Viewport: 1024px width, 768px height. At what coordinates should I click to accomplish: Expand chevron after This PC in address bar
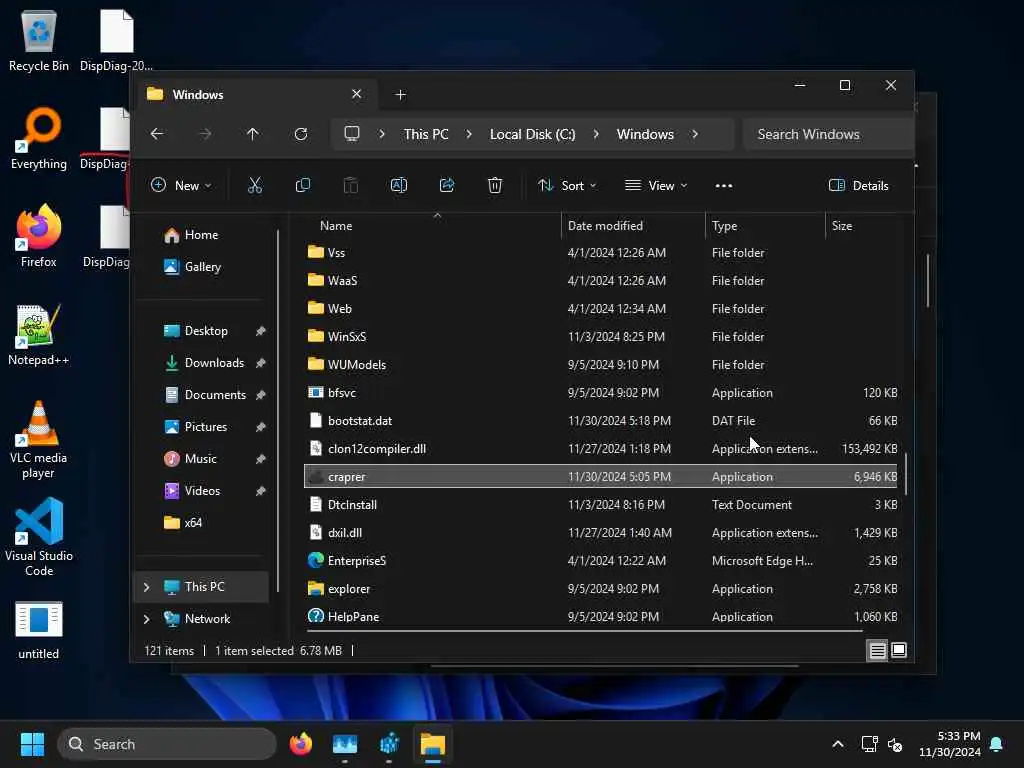pyautogui.click(x=469, y=134)
